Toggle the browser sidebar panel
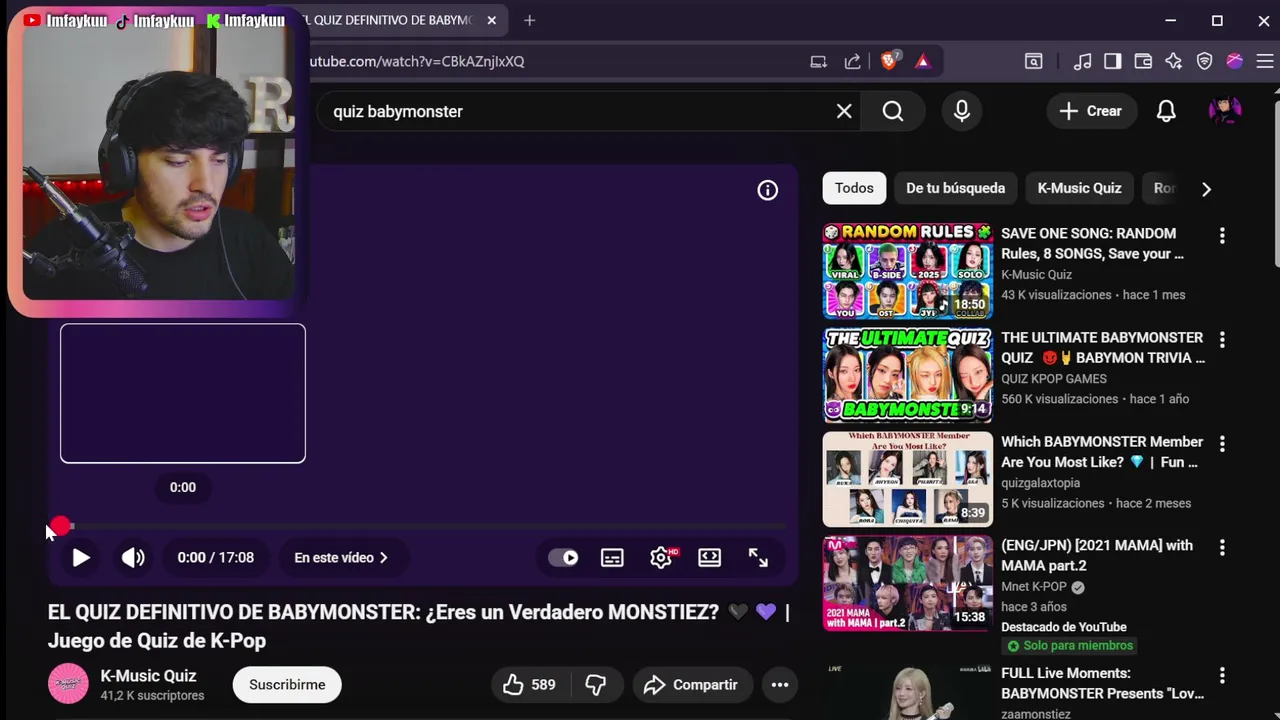Viewport: 1280px width, 720px height. [x=1112, y=61]
